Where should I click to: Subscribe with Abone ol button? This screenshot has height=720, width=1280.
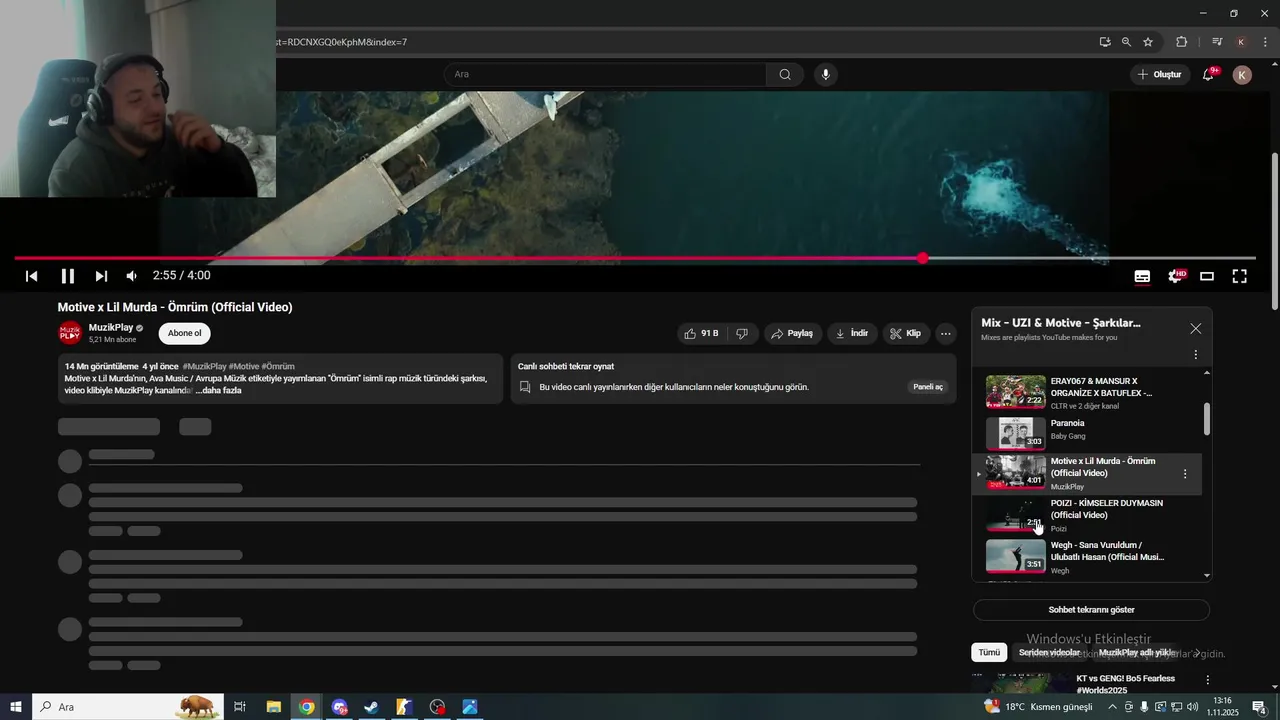184,333
